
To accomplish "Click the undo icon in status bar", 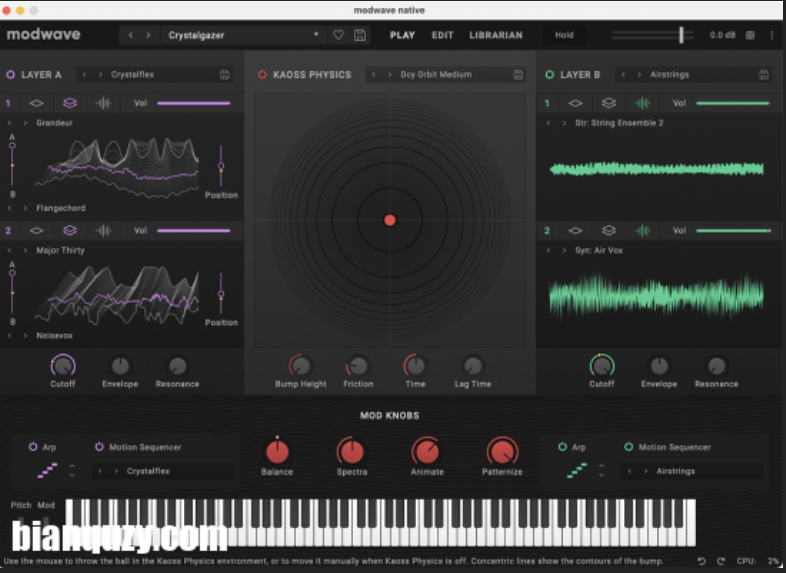I will [702, 561].
